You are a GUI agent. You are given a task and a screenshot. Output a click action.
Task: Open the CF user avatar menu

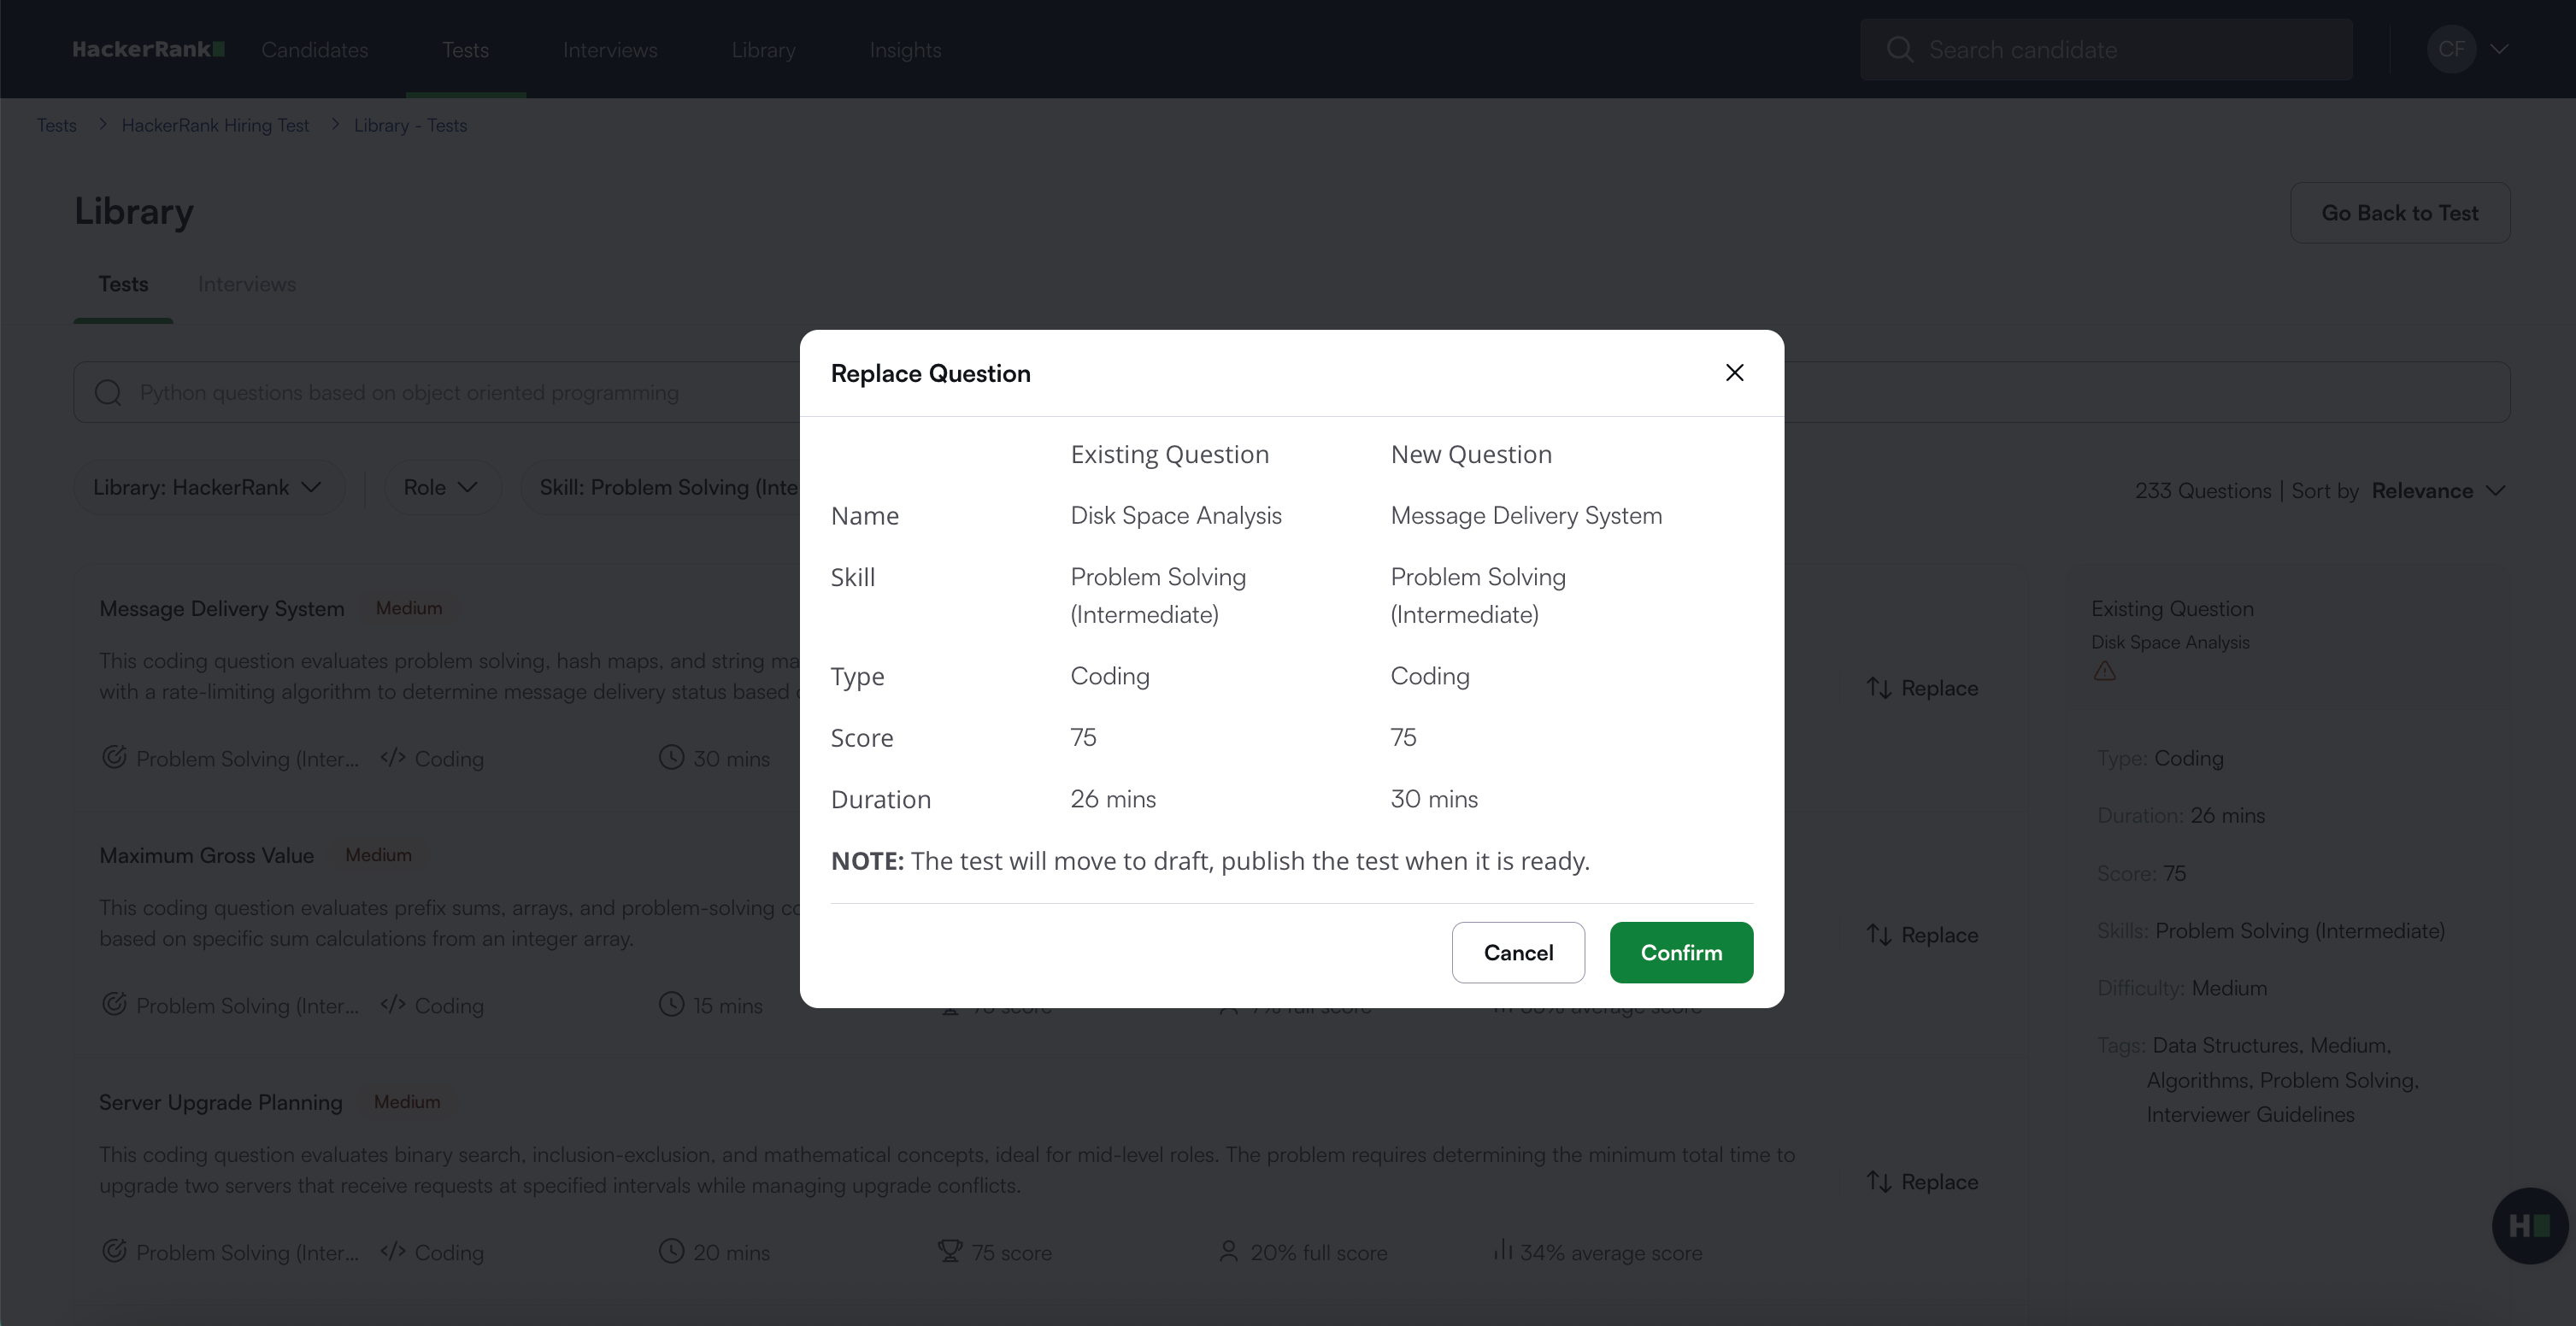(2450, 49)
